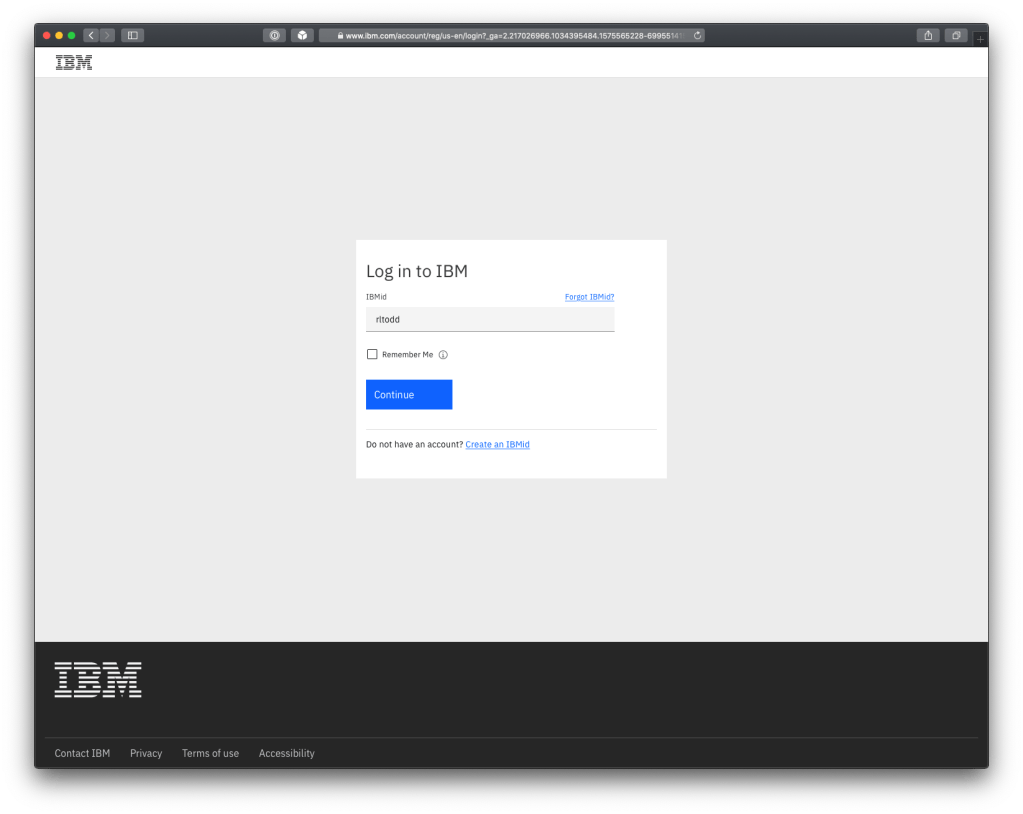Open the Create an IBMid link
This screenshot has height=814, width=1023.
(497, 444)
